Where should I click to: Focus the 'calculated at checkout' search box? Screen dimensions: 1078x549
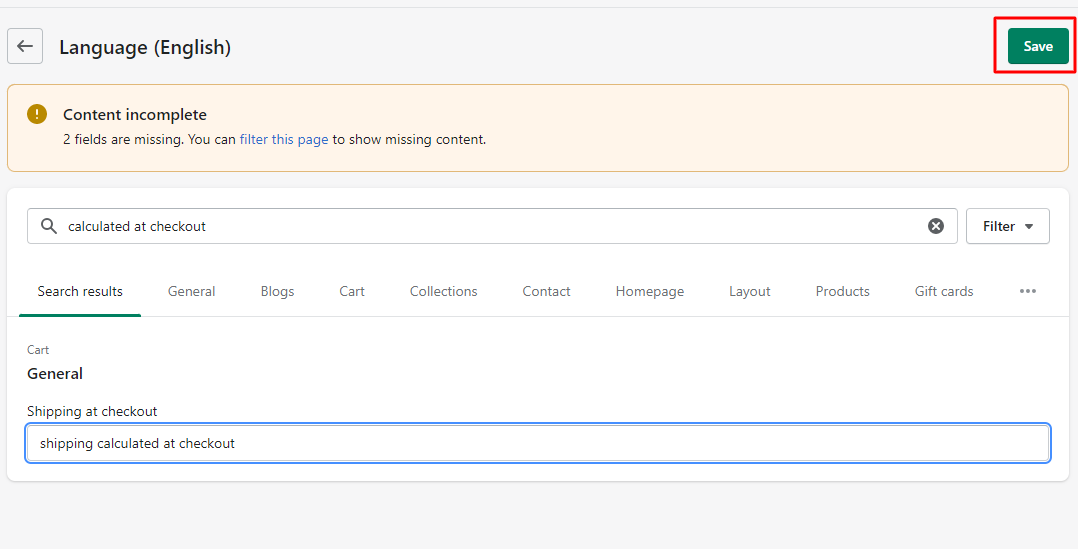point(492,226)
